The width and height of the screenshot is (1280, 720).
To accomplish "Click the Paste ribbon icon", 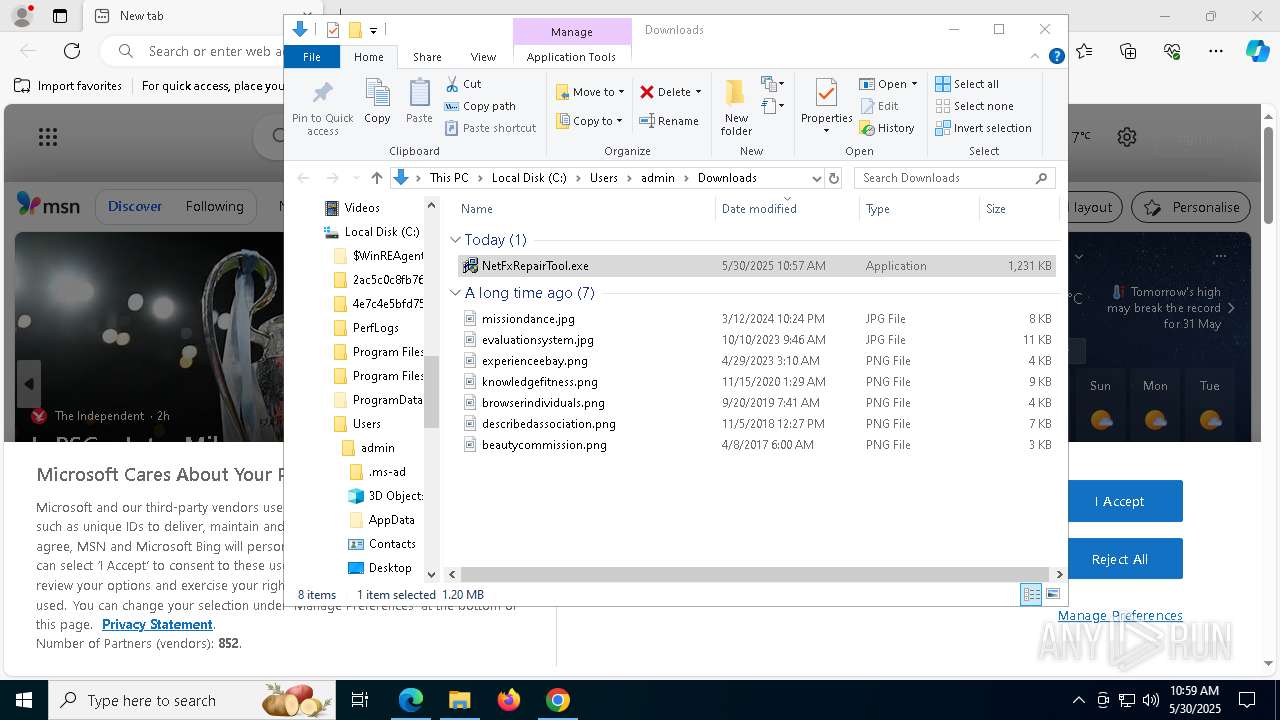I will tap(419, 102).
